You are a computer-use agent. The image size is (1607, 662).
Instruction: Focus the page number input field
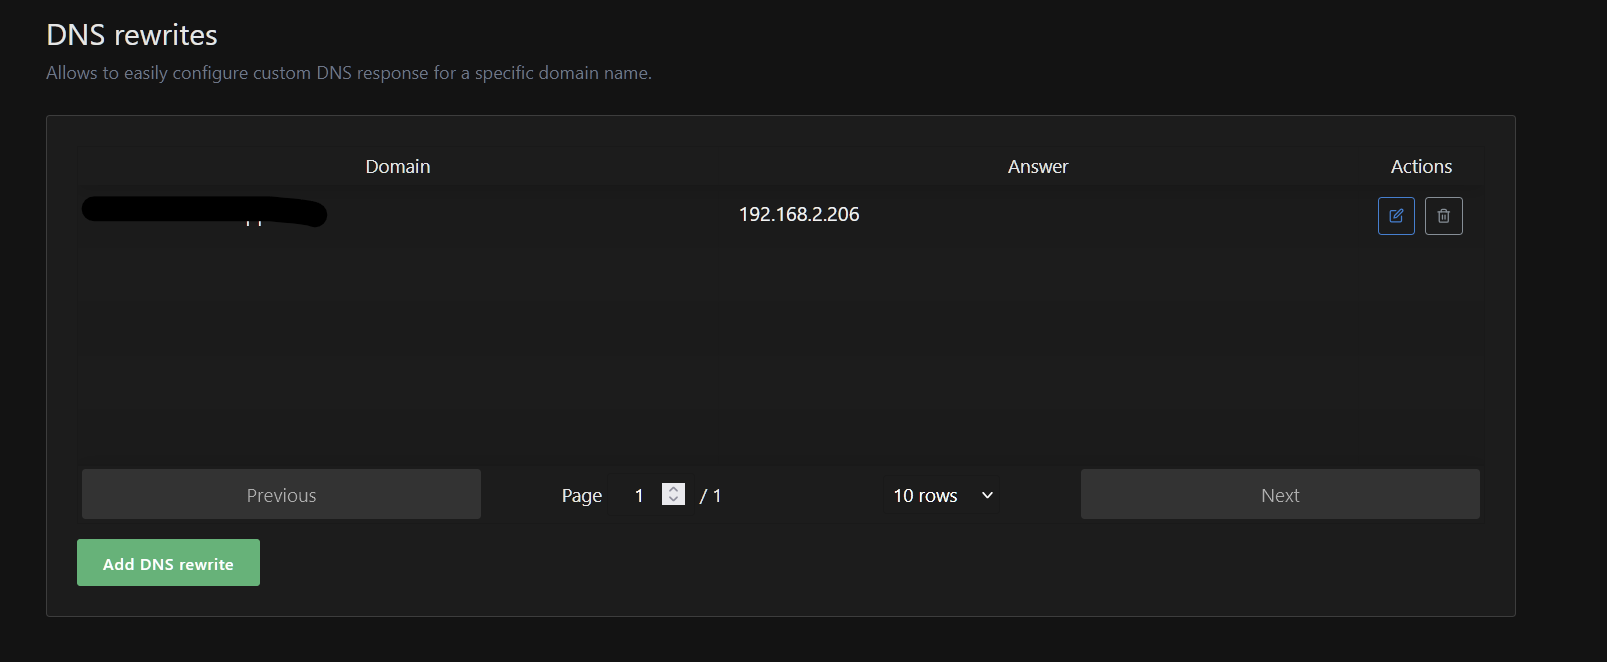coord(640,495)
